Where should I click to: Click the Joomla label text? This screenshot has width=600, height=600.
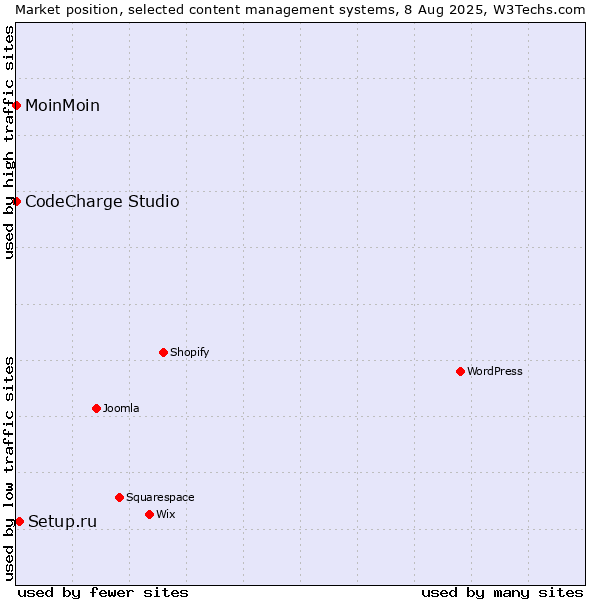click(121, 408)
